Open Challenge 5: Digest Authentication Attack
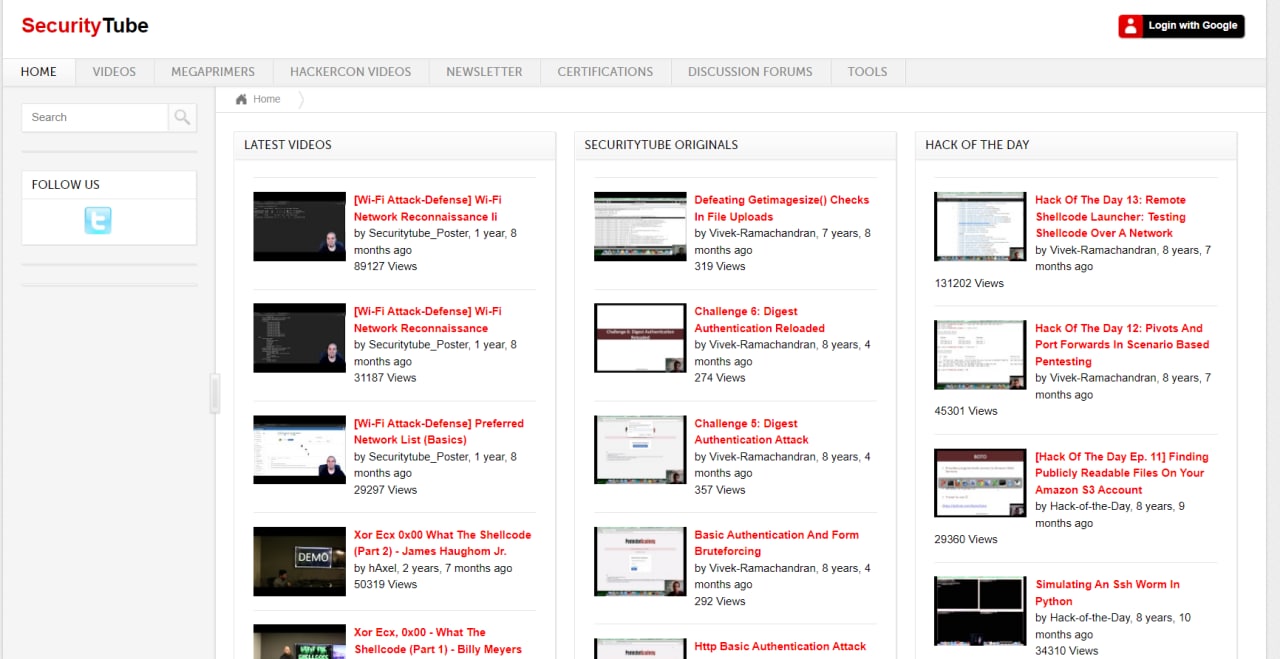 tap(752, 431)
